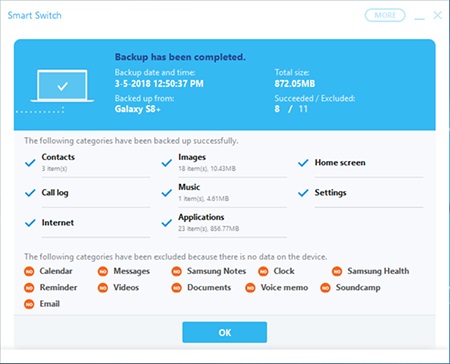Click the orange NO icon beside Clock
Screen dimensions: 450x364
[263, 271]
